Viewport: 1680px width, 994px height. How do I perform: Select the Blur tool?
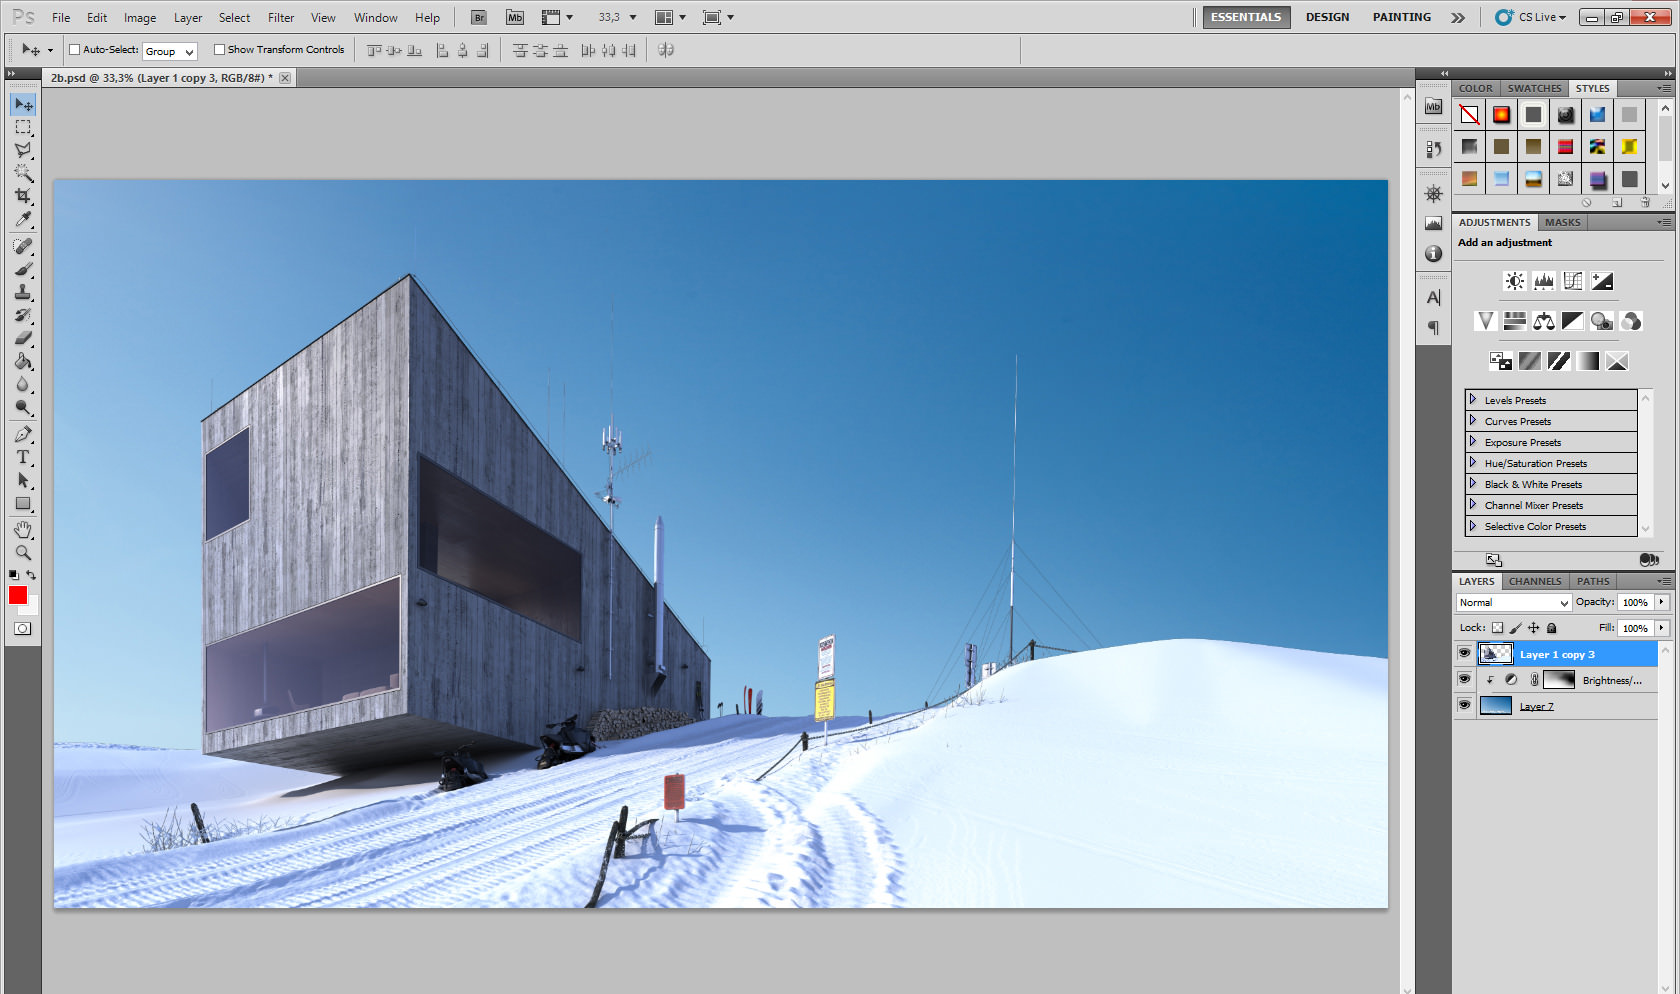pos(23,384)
